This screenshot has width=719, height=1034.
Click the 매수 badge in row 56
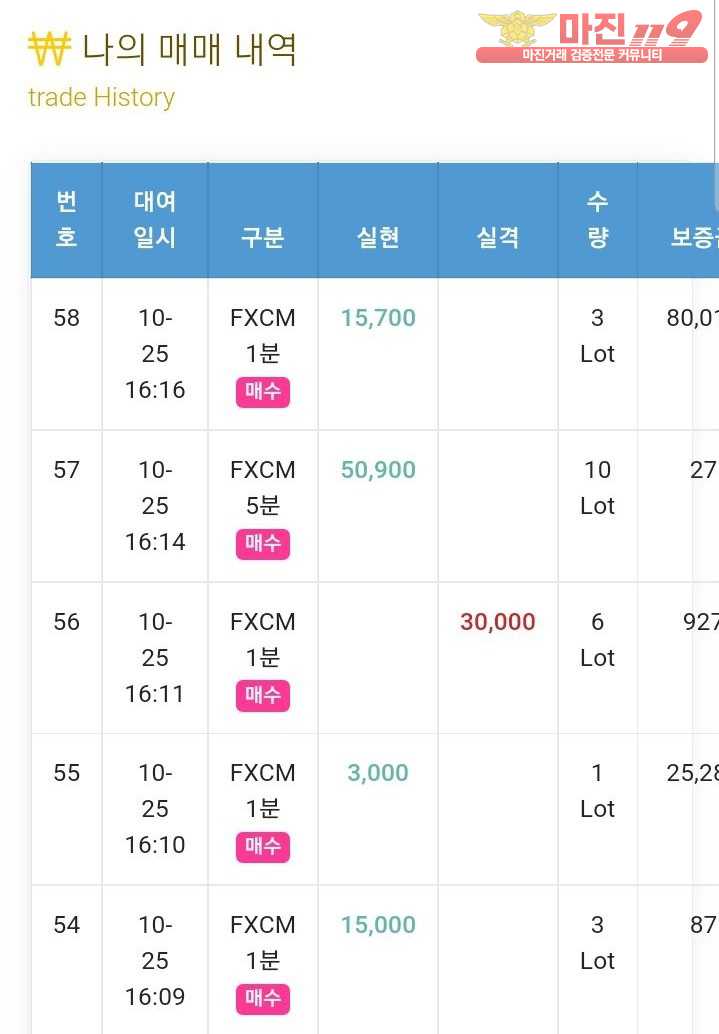(x=263, y=696)
